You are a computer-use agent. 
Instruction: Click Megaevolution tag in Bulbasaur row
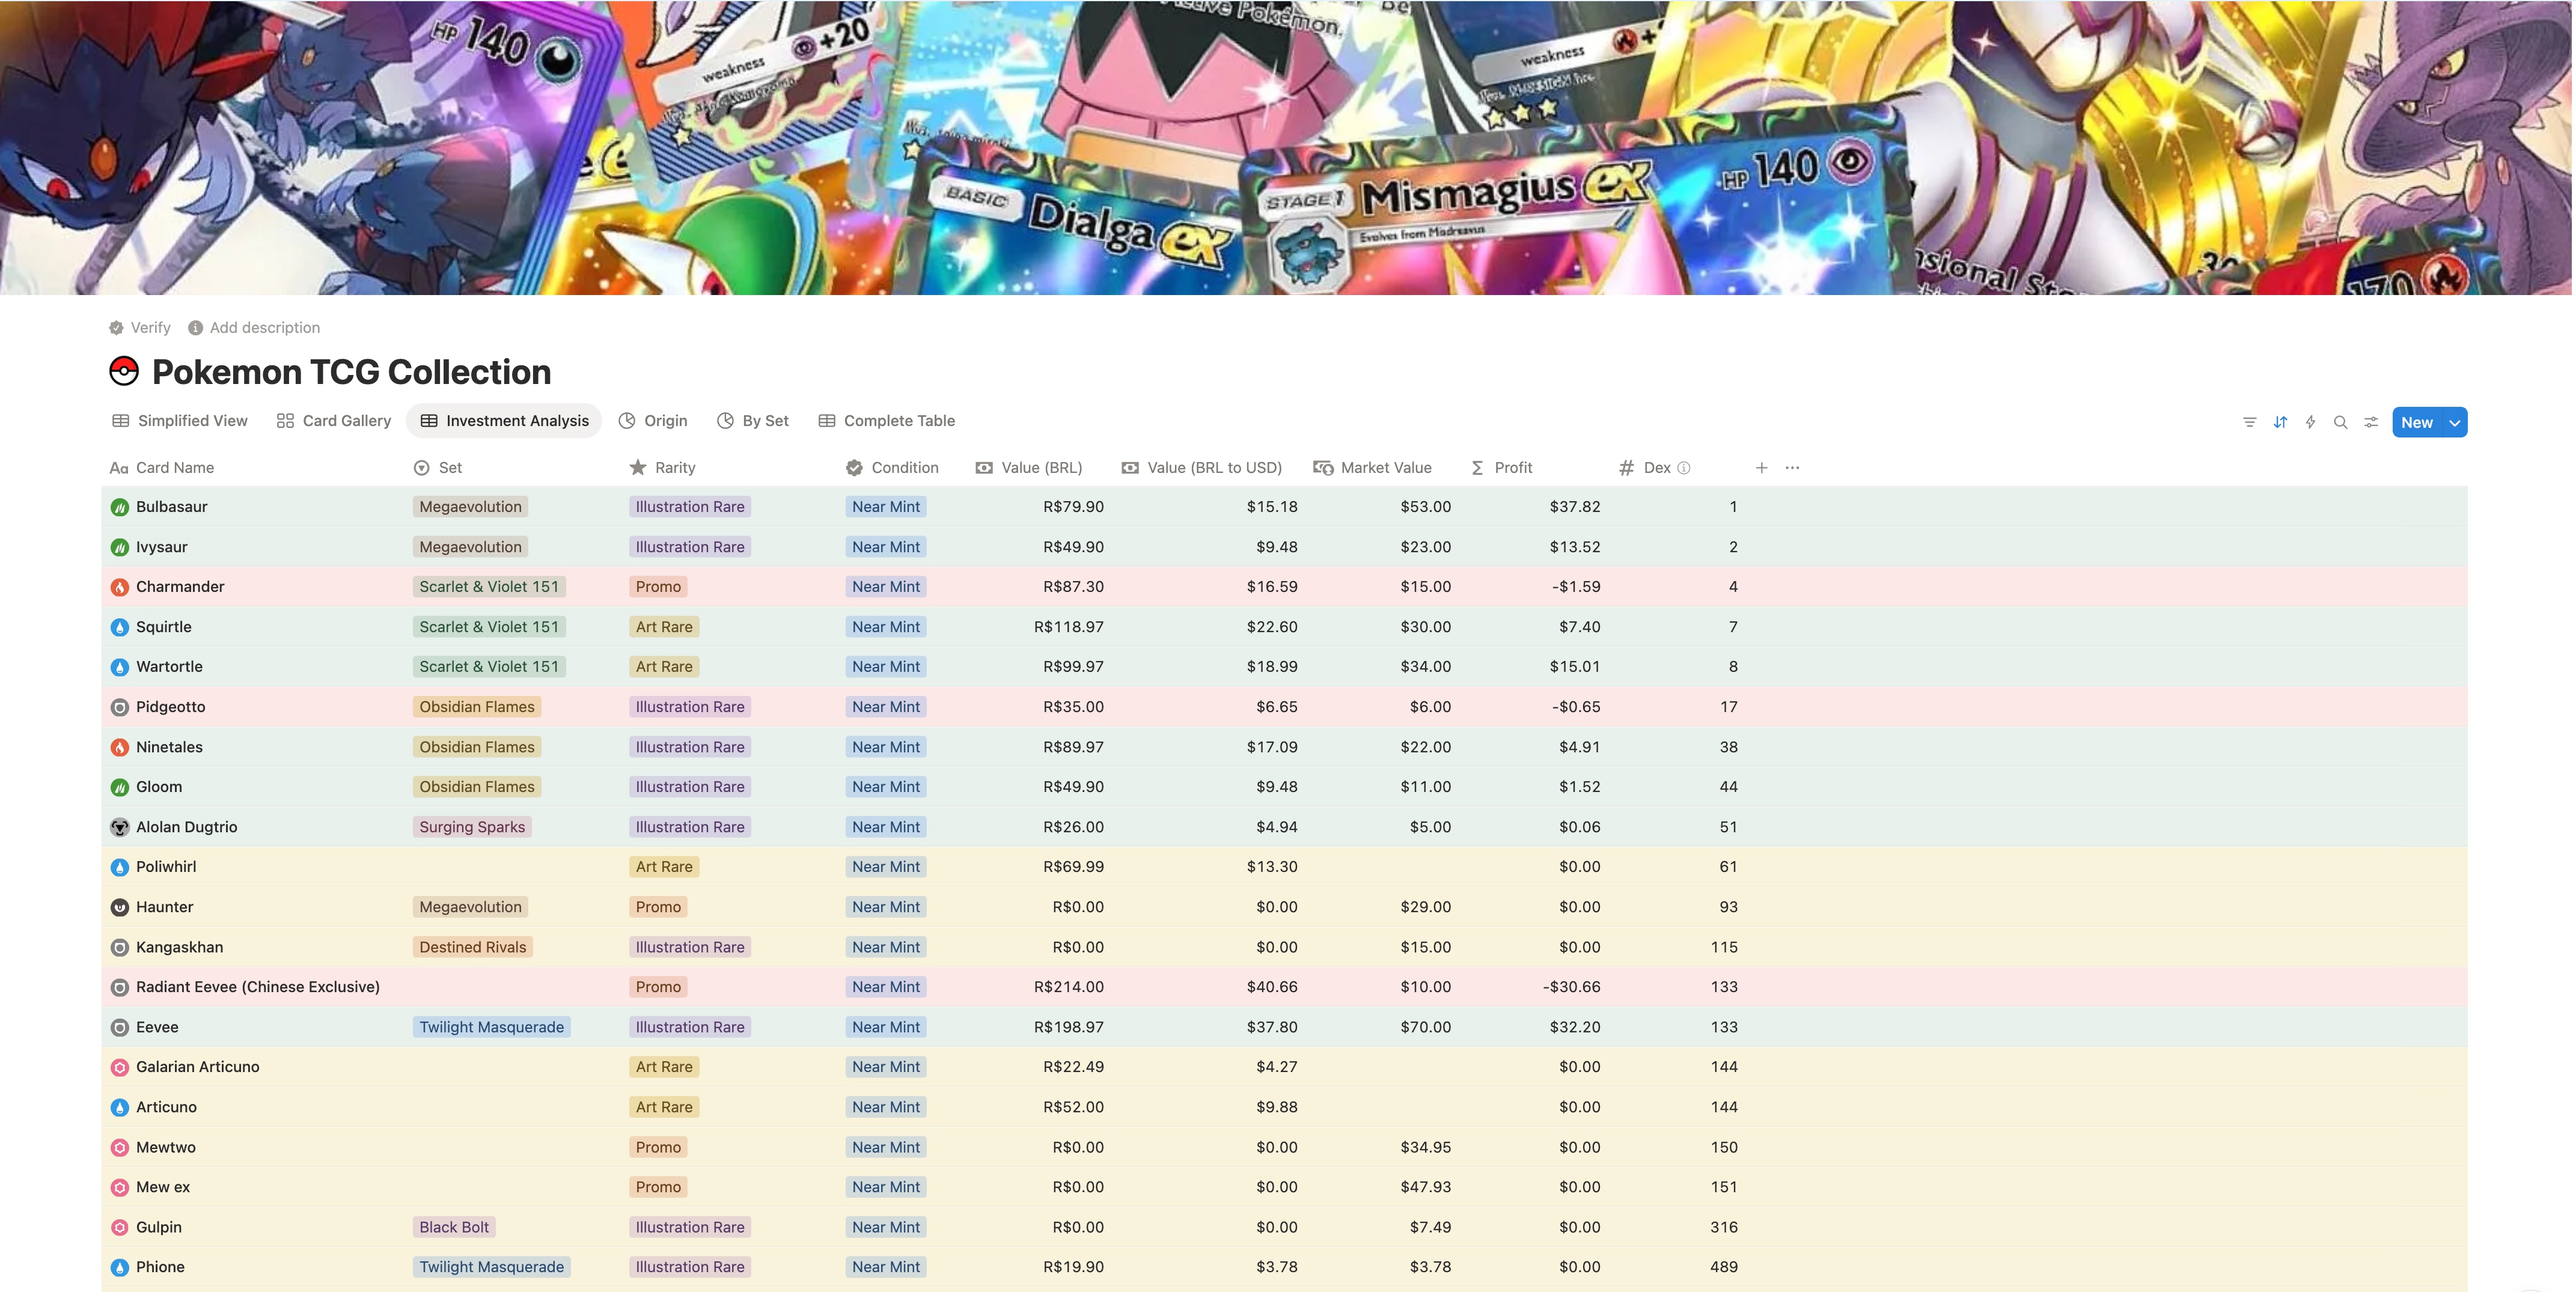(x=470, y=507)
